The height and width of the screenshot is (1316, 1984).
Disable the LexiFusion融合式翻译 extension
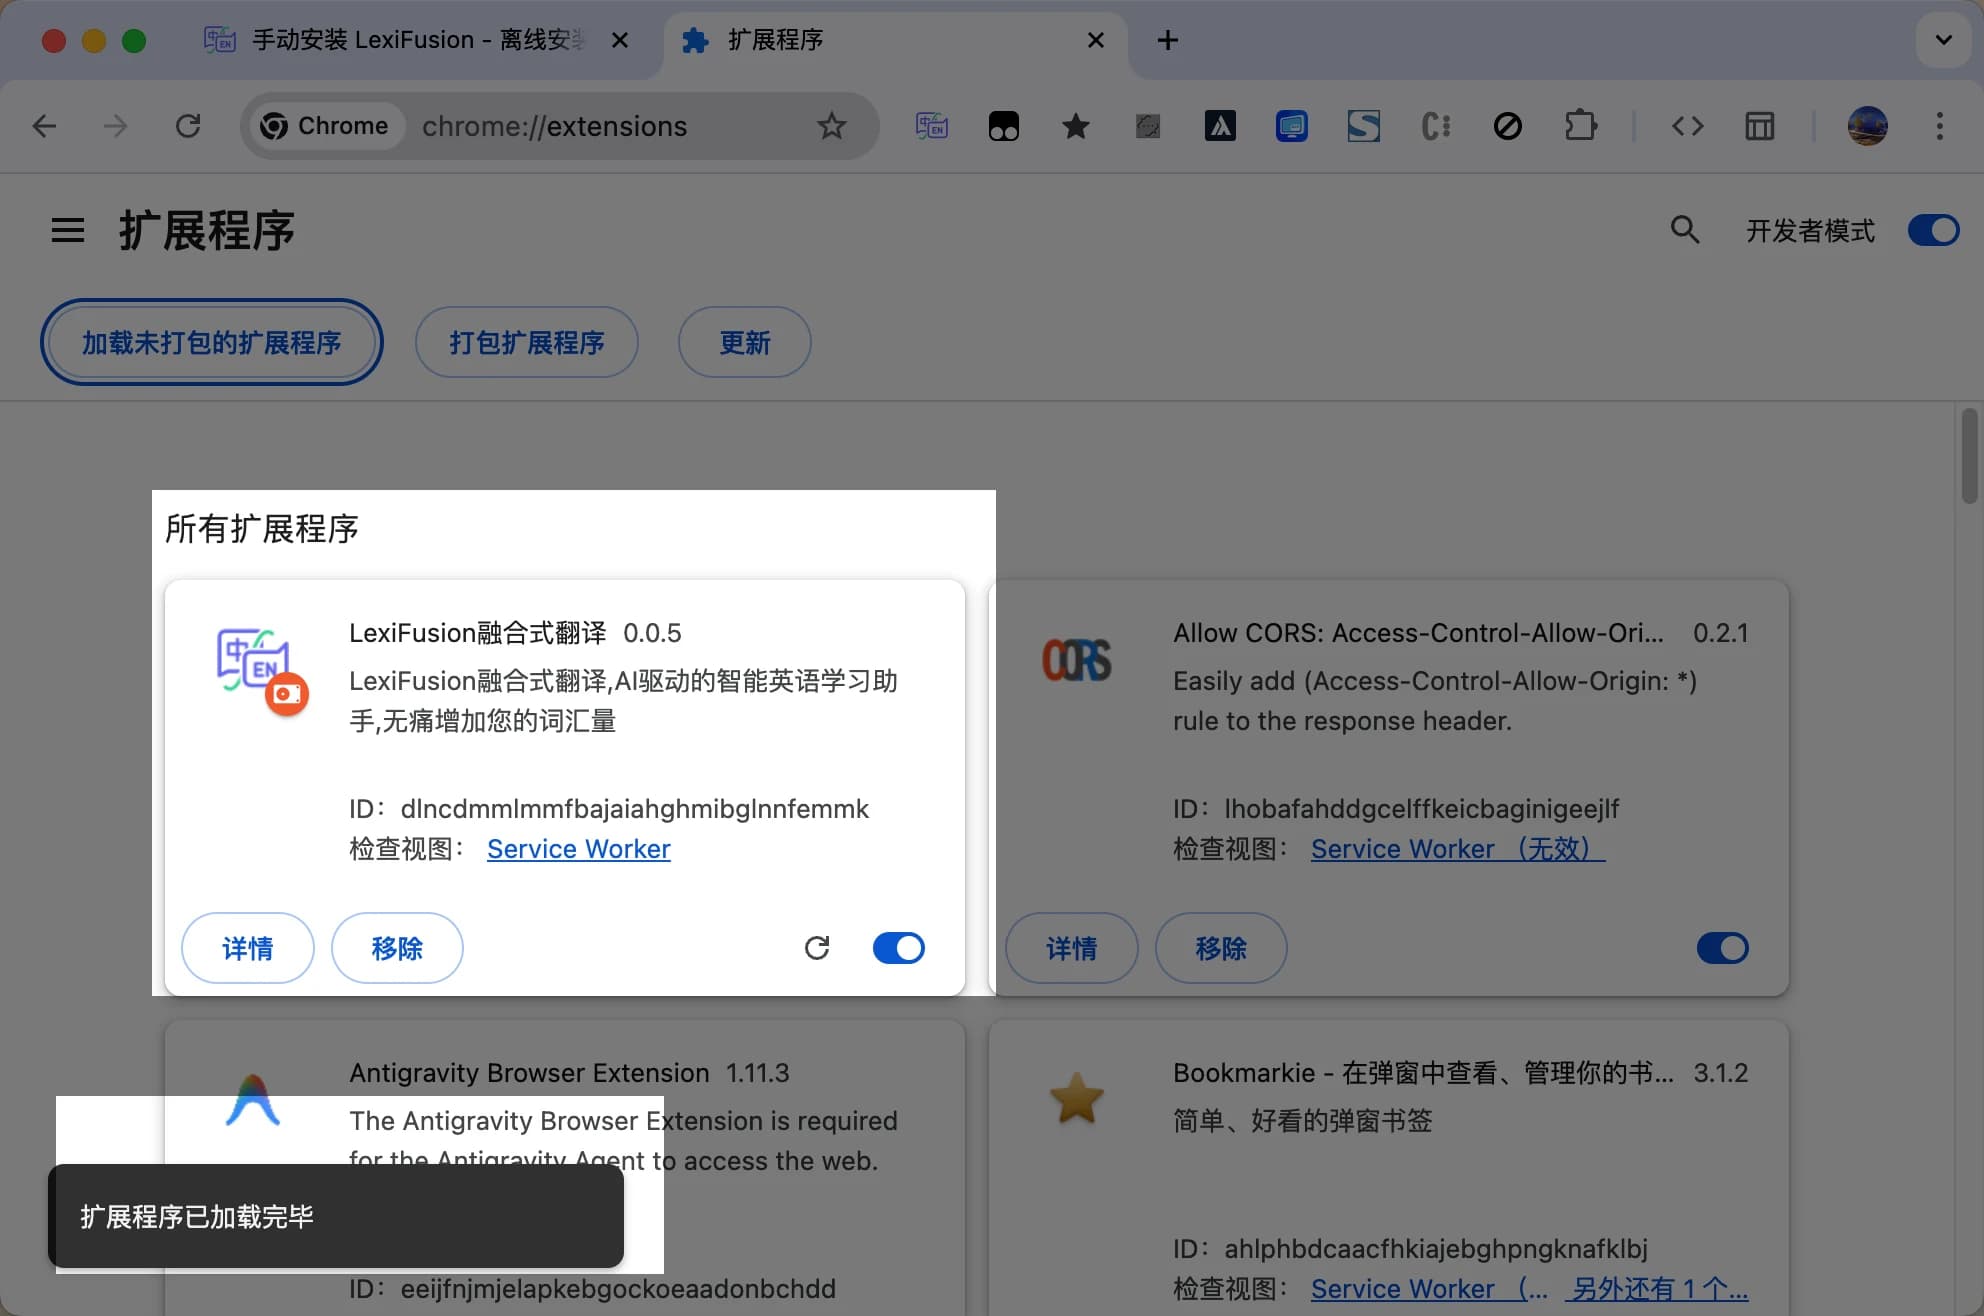pyautogui.click(x=898, y=948)
